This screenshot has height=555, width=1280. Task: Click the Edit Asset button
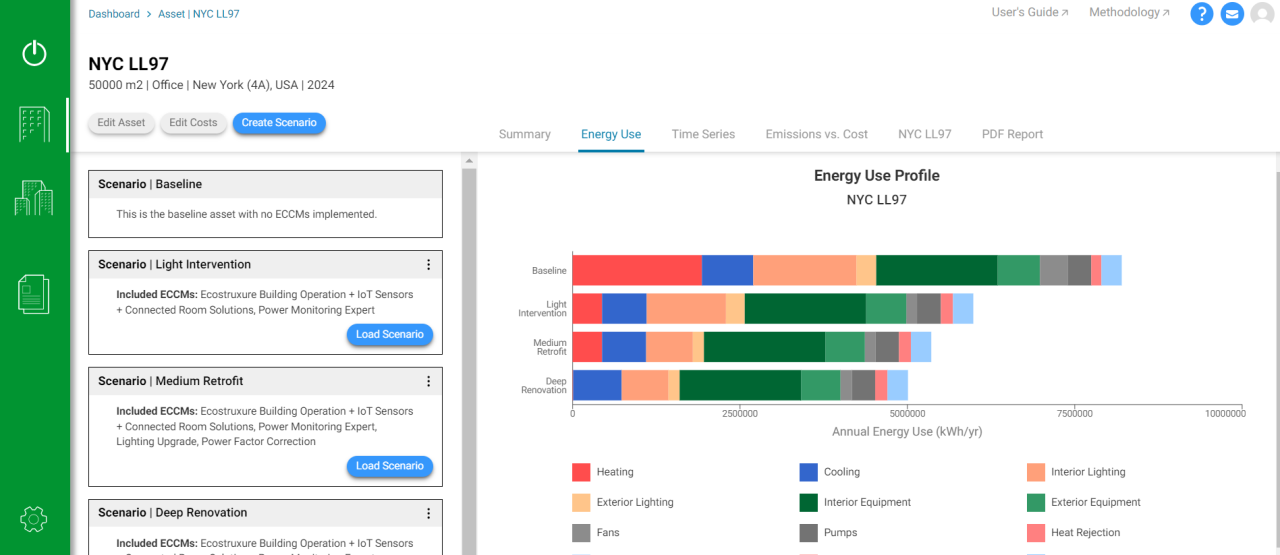[121, 123]
